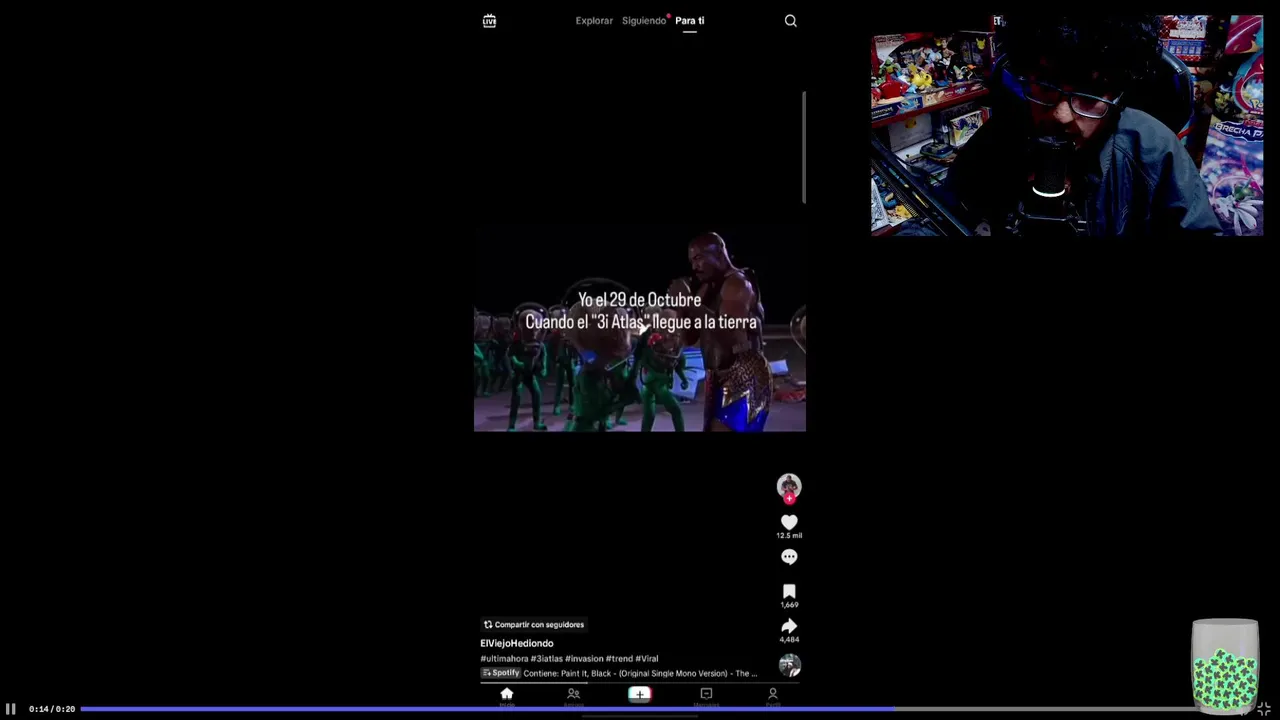Click the 0:14 / 0:20 time display
The image size is (1280, 720).
click(x=52, y=709)
